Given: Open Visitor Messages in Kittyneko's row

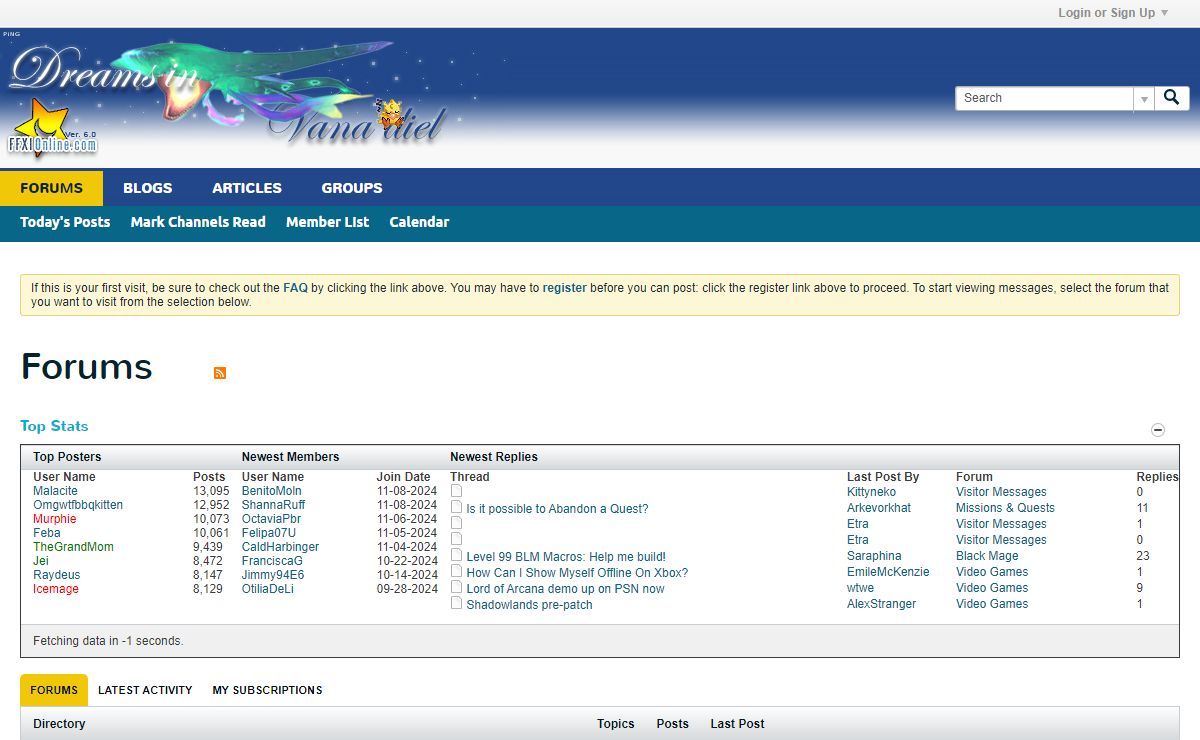Looking at the screenshot, I should [x=1001, y=492].
